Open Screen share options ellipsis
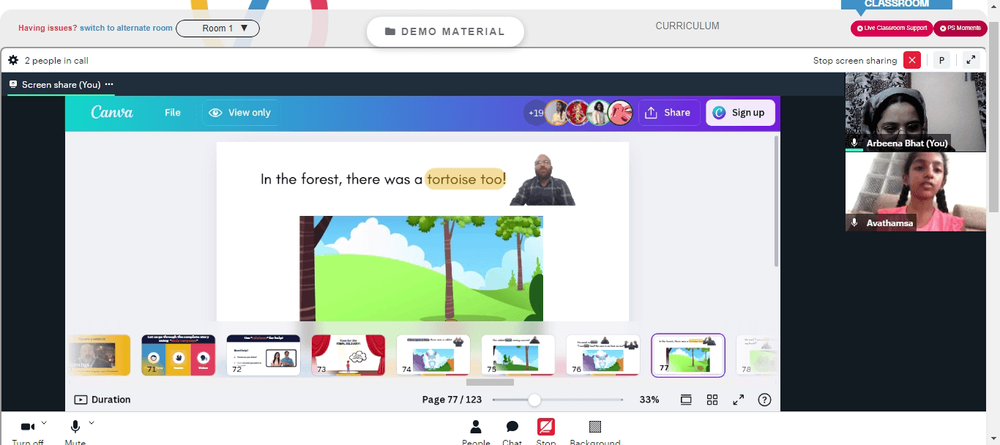This screenshot has height=445, width=1000. pos(109,84)
